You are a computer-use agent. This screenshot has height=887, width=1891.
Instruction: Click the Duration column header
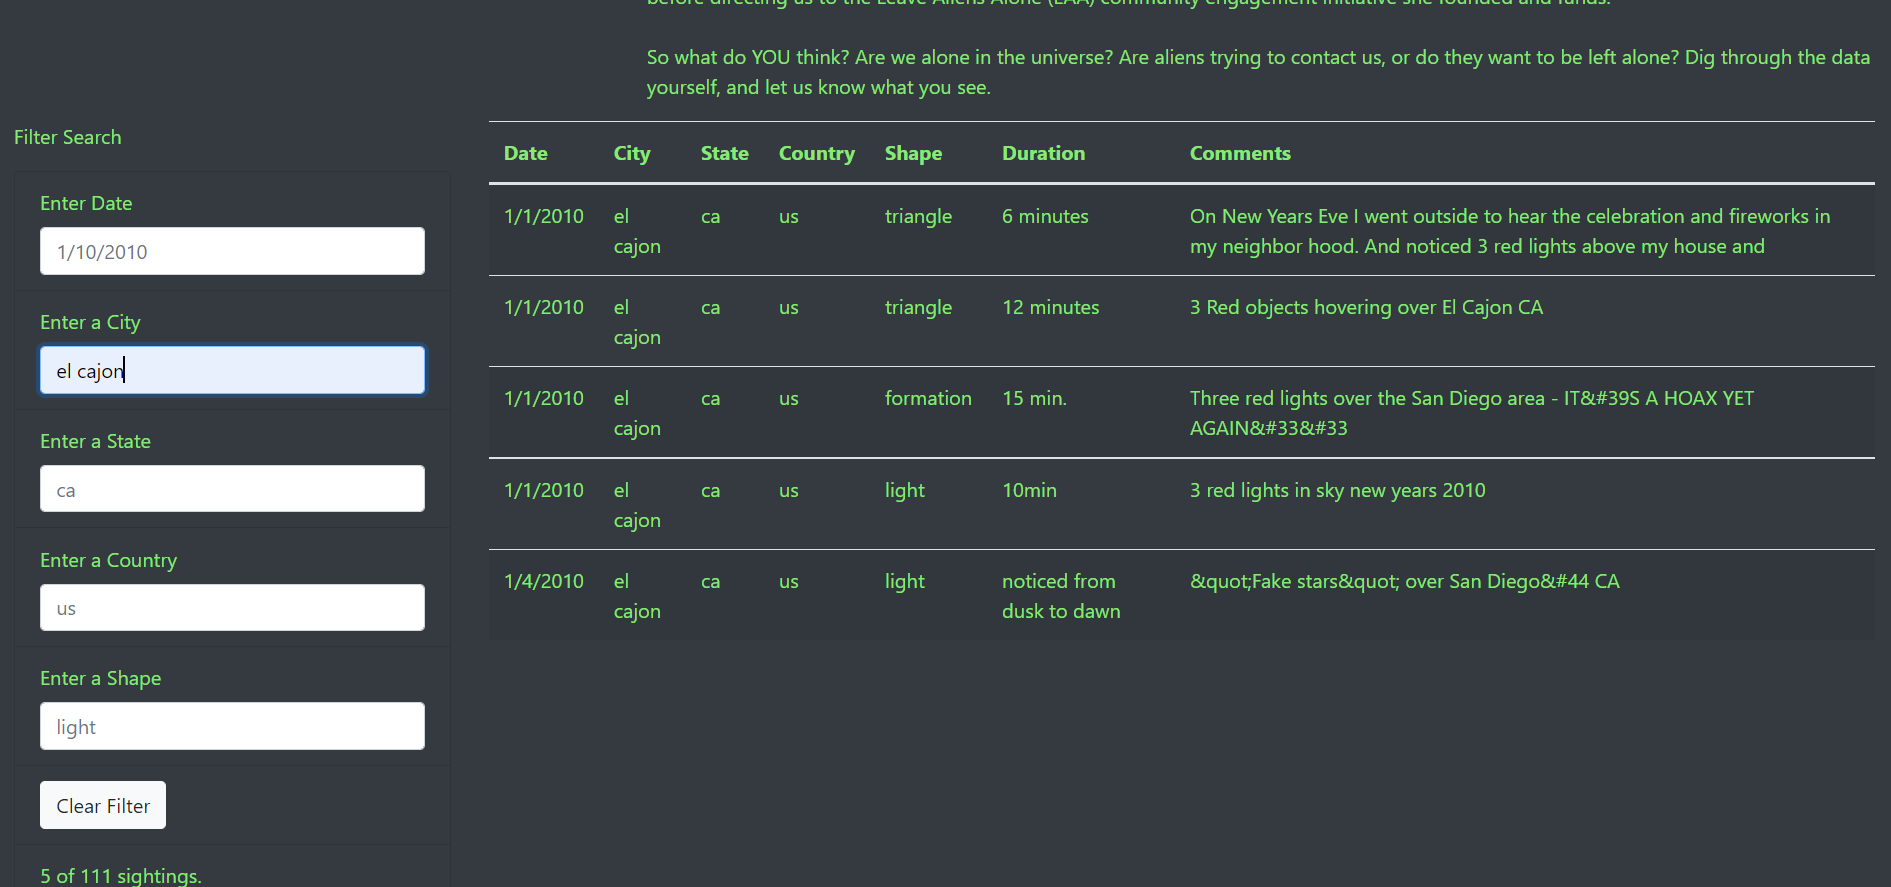pyautogui.click(x=1043, y=153)
